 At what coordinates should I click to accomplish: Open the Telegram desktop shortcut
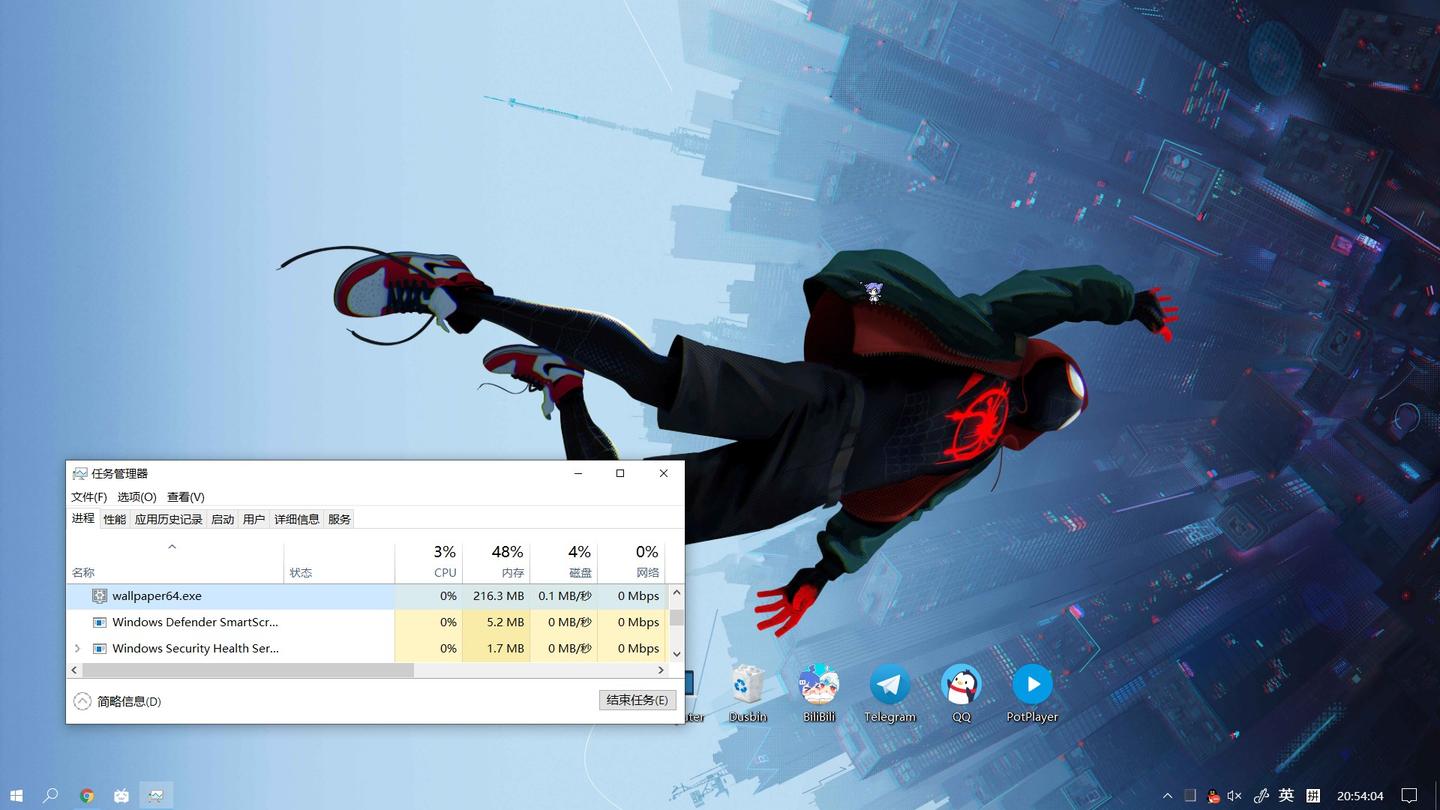[890, 692]
